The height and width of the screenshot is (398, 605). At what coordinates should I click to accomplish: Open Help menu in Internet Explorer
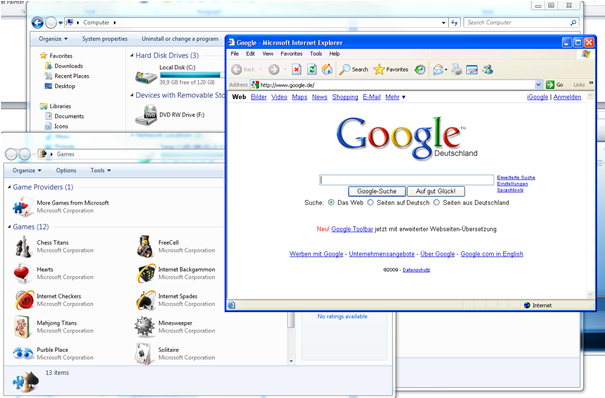(335, 54)
